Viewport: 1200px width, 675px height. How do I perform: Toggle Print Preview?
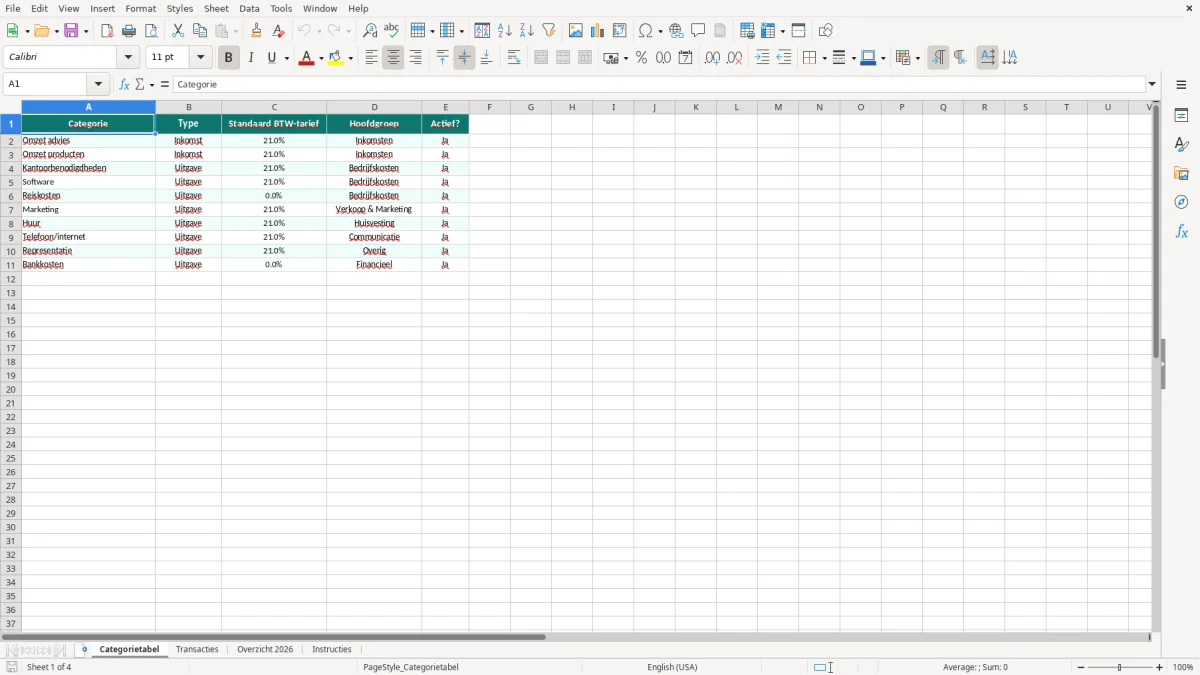click(x=151, y=31)
